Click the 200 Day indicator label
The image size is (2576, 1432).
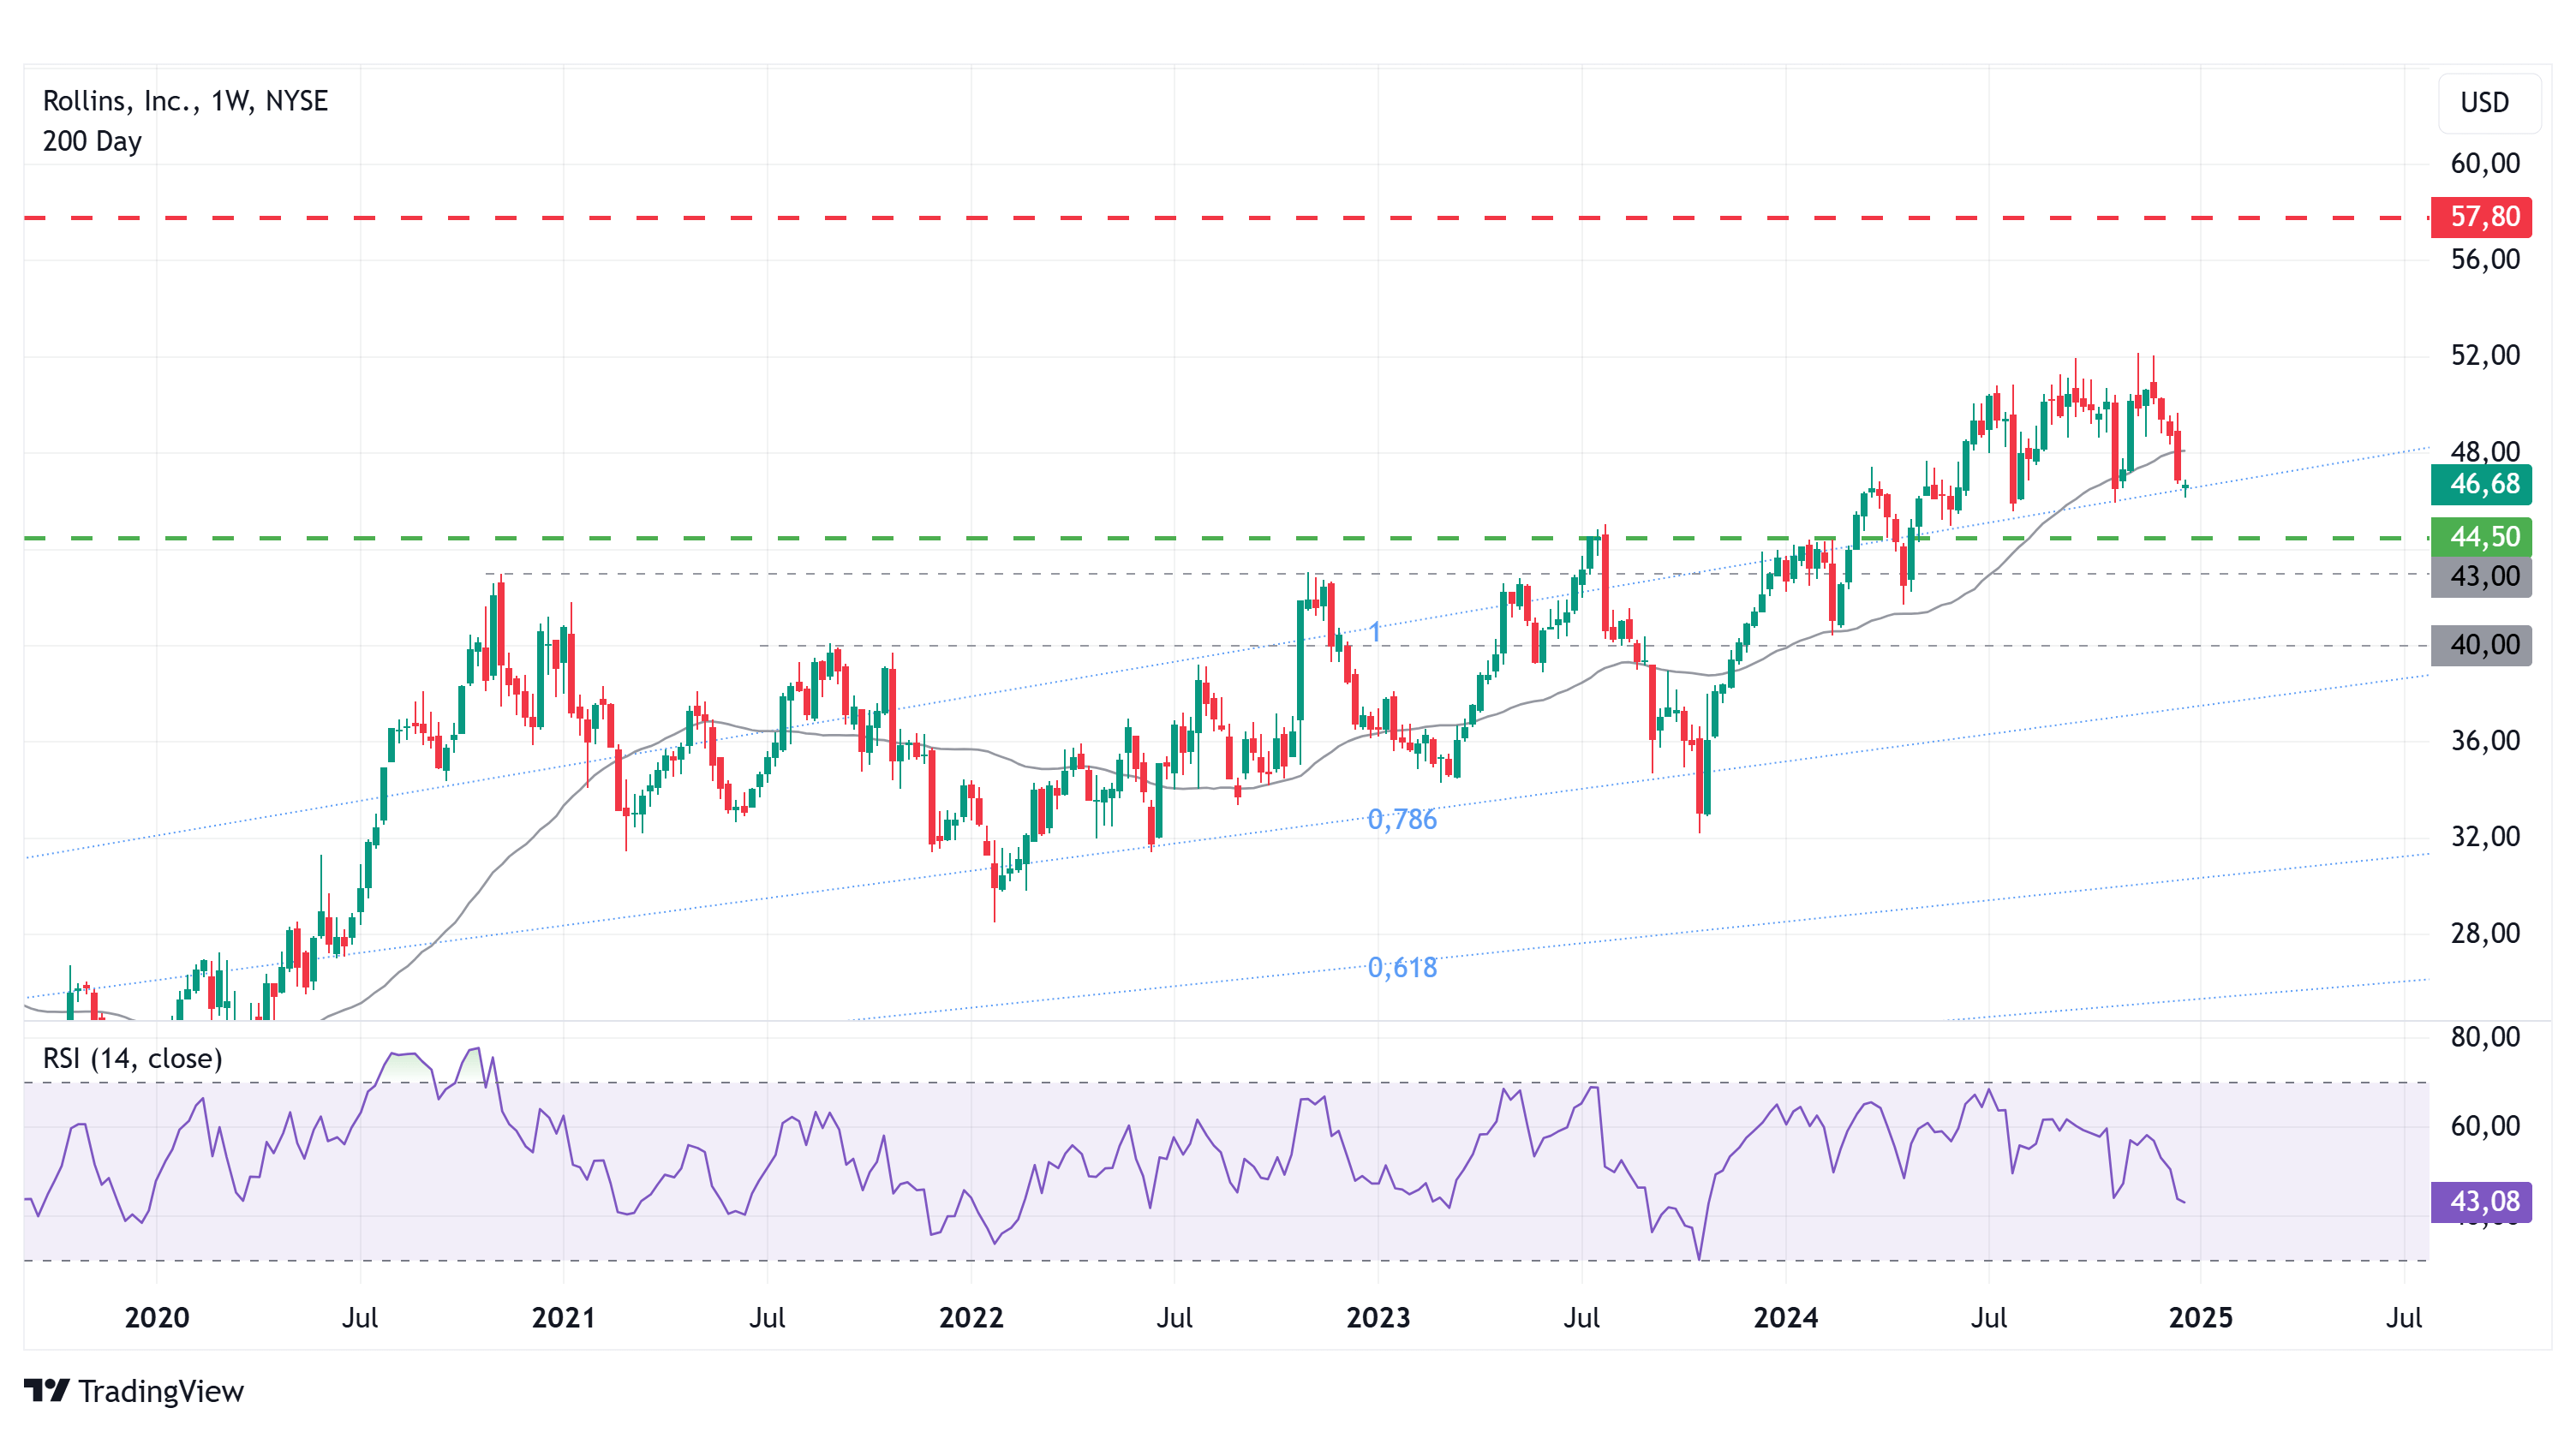click(92, 141)
